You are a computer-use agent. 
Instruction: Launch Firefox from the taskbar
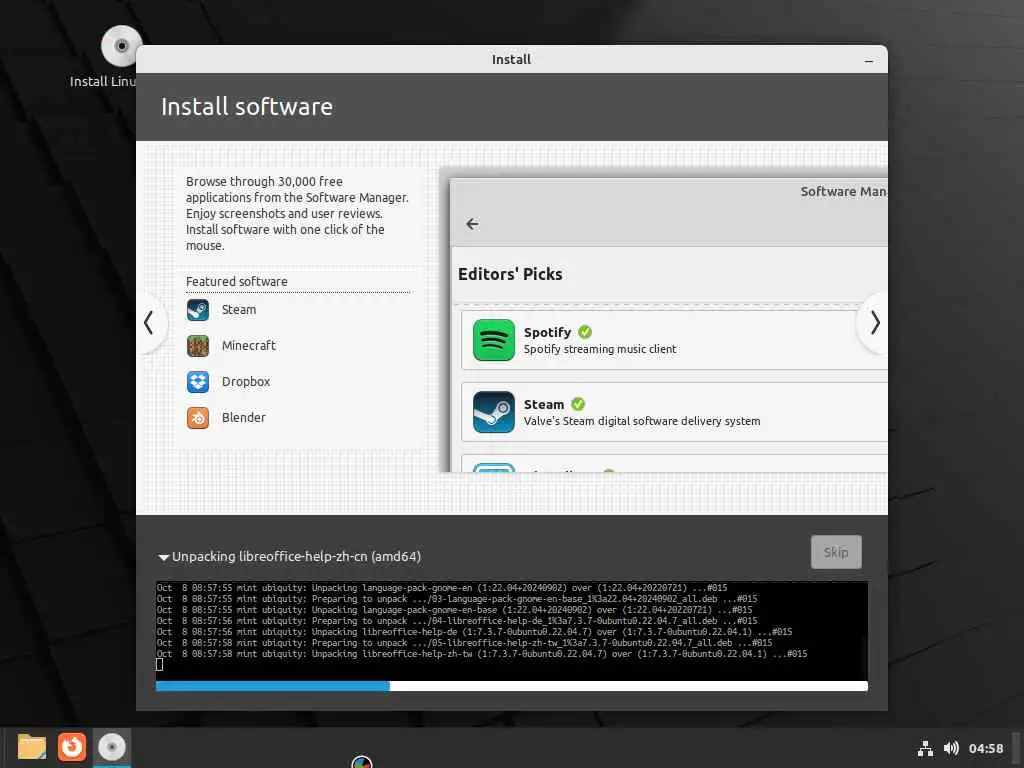[72, 747]
